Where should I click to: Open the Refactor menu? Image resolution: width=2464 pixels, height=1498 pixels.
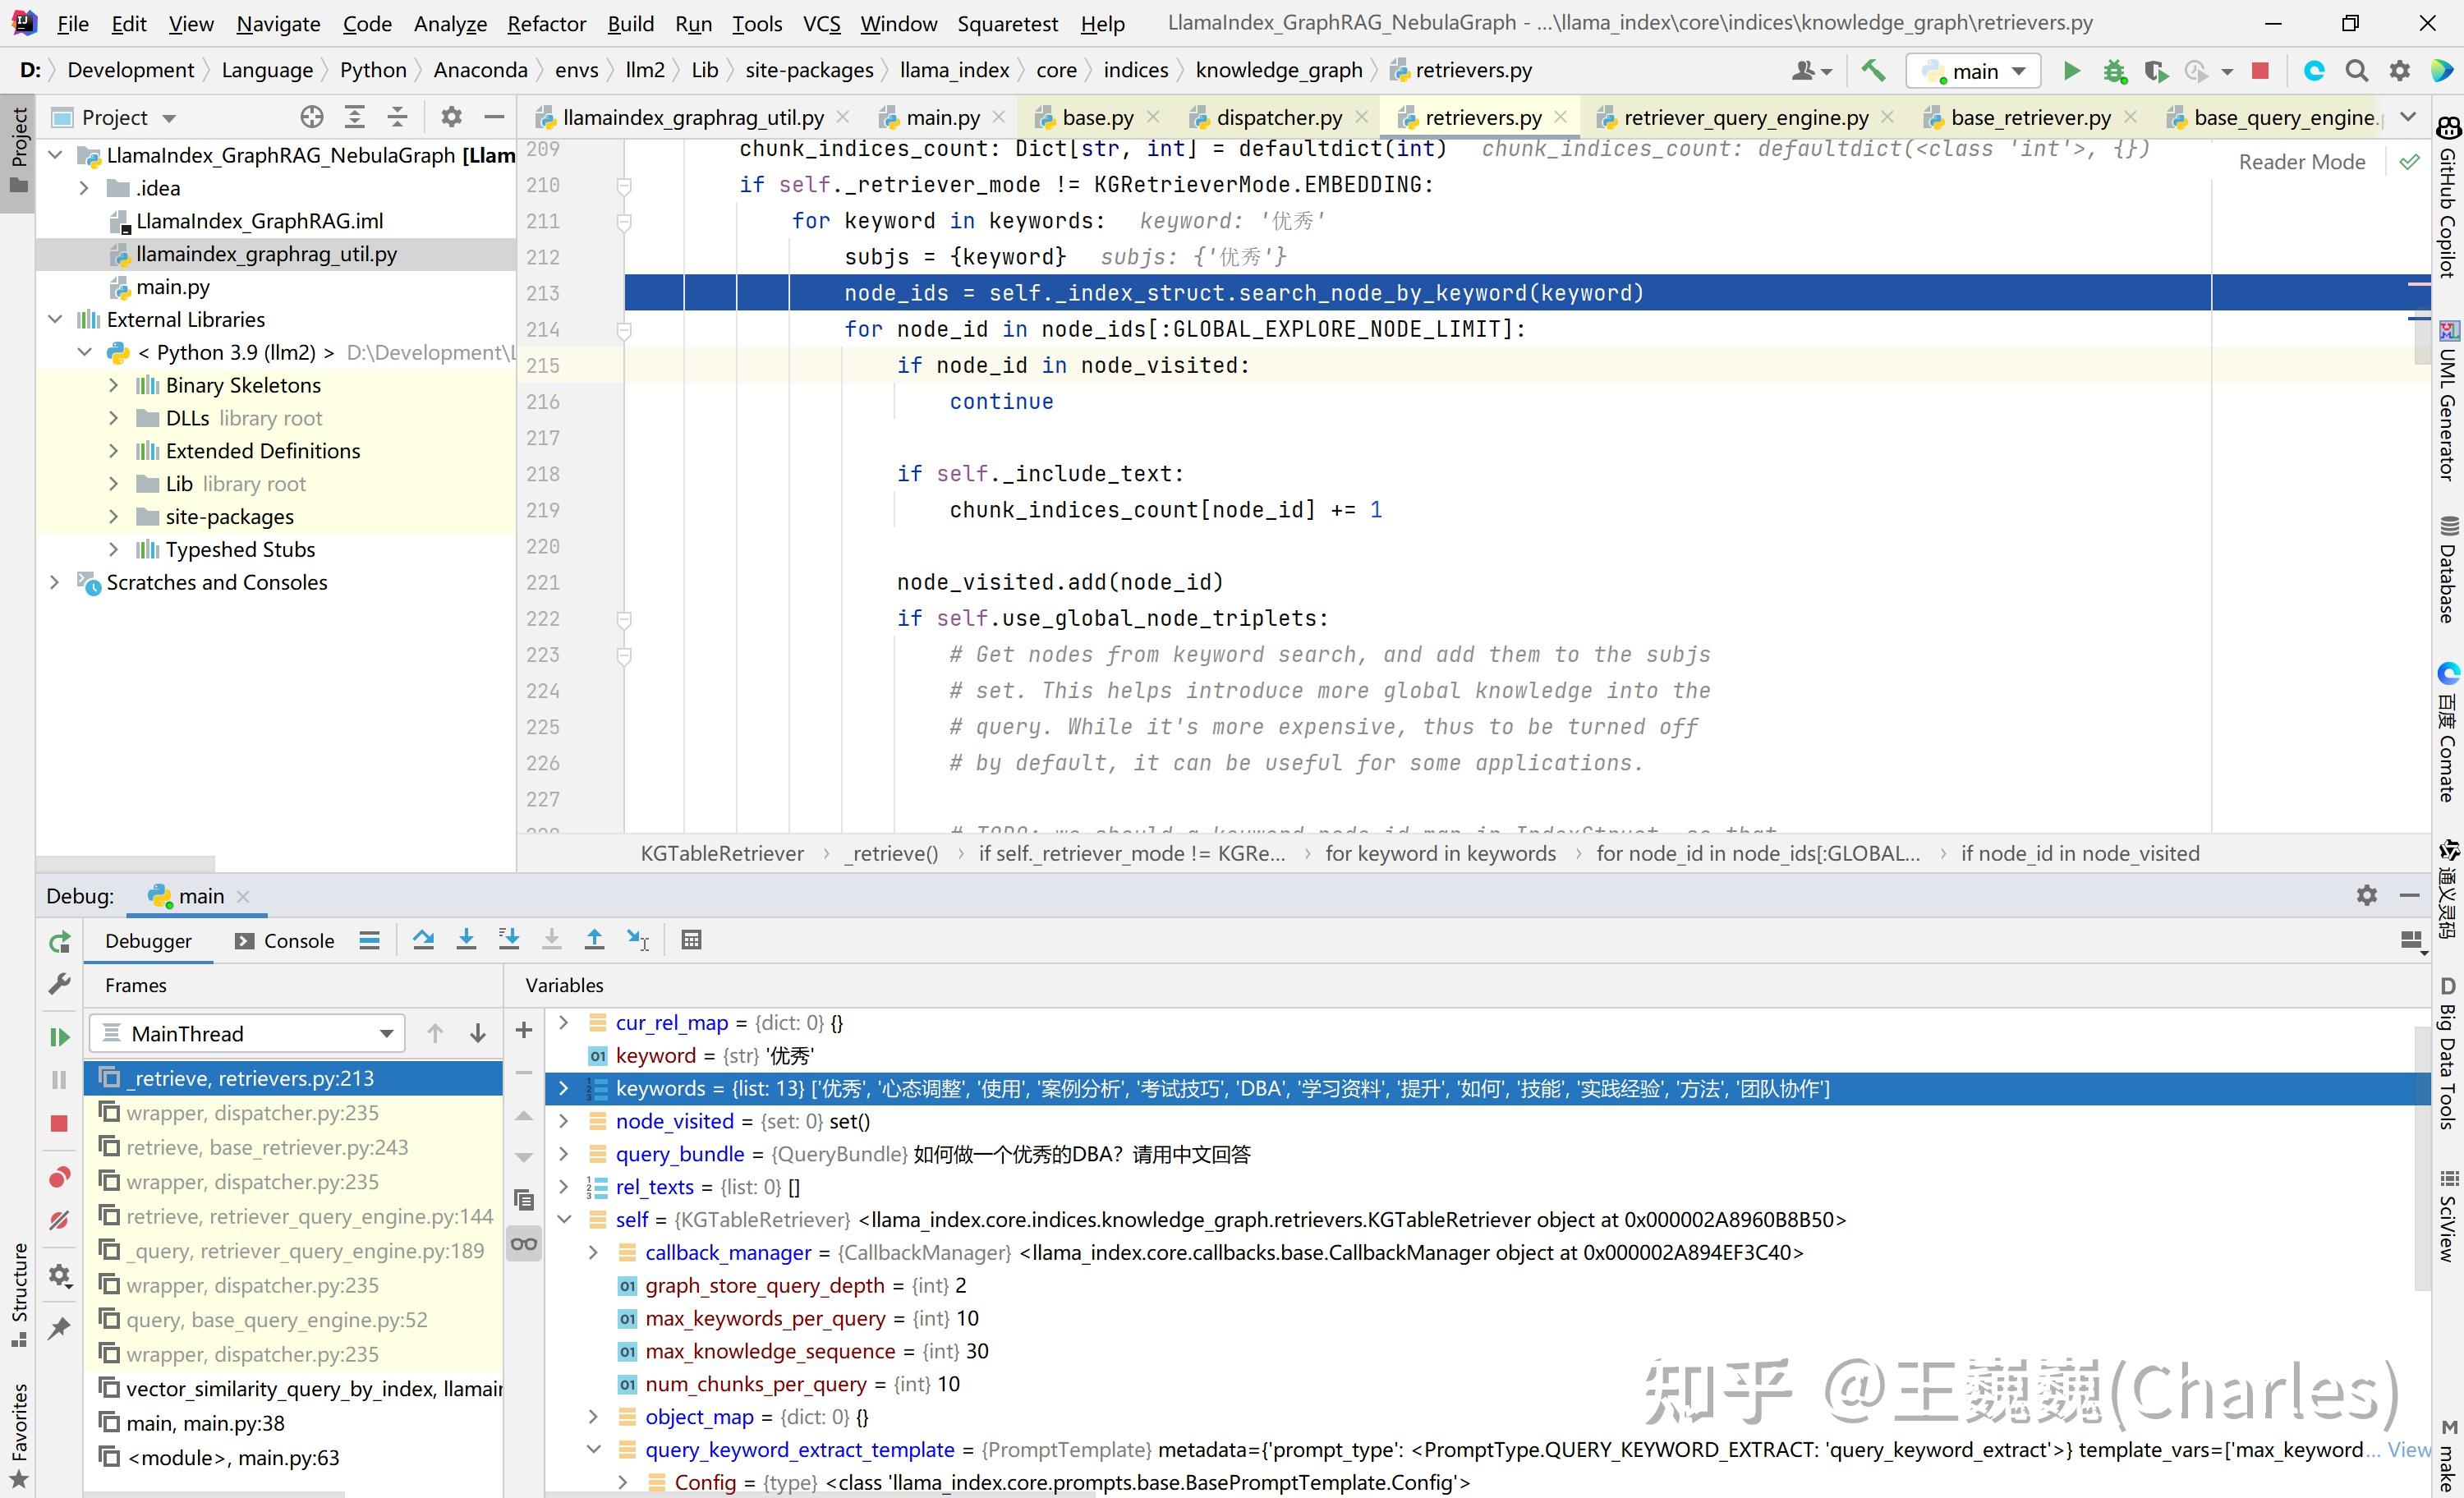pyautogui.click(x=545, y=23)
